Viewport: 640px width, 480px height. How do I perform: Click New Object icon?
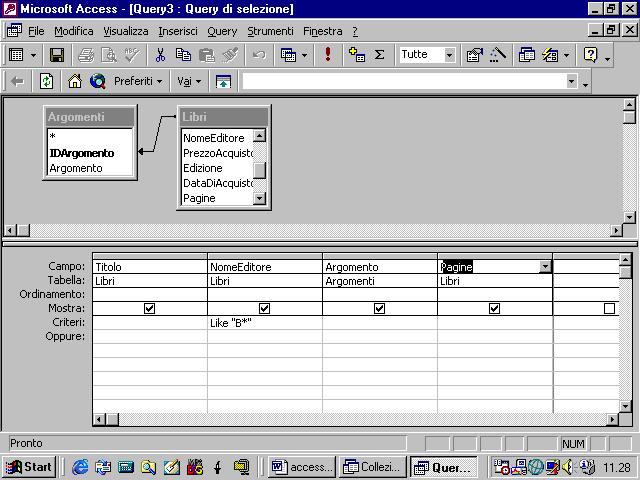pos(550,55)
